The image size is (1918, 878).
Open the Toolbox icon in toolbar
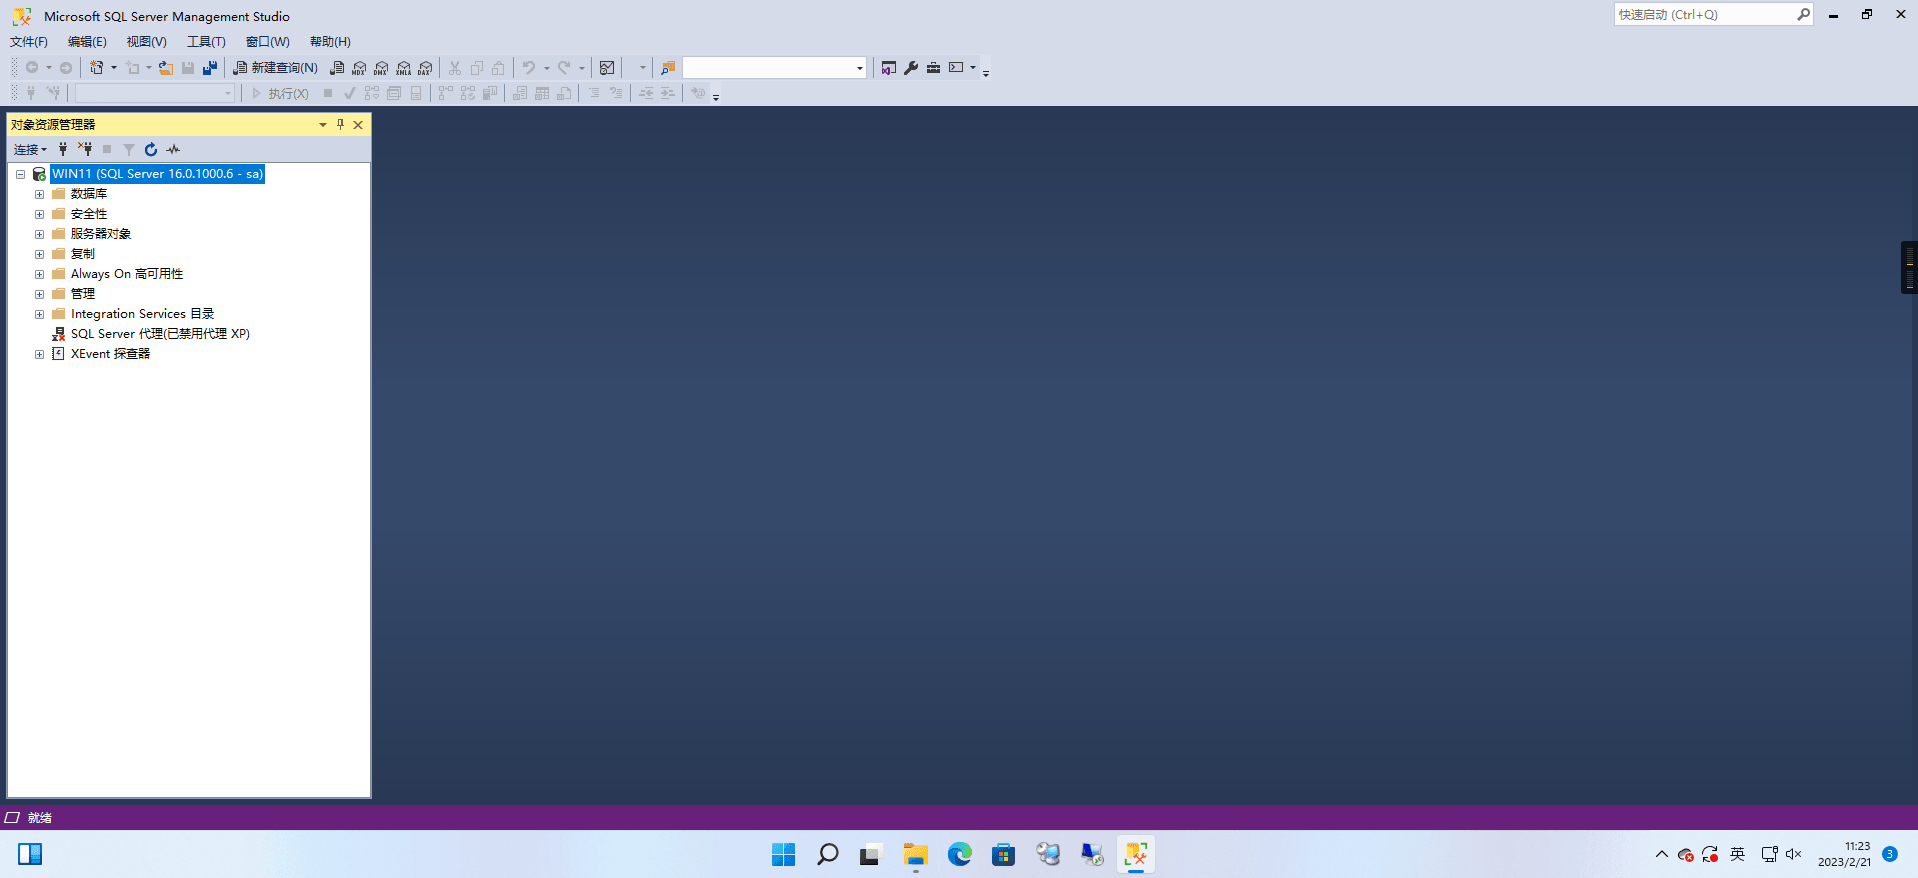coord(933,68)
